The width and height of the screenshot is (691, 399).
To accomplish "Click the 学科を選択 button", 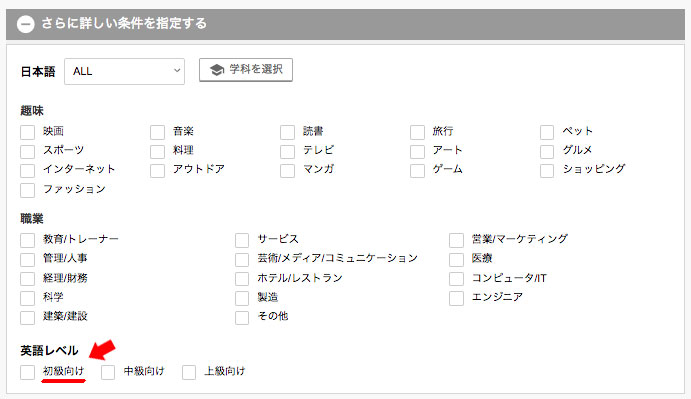I will coord(246,70).
